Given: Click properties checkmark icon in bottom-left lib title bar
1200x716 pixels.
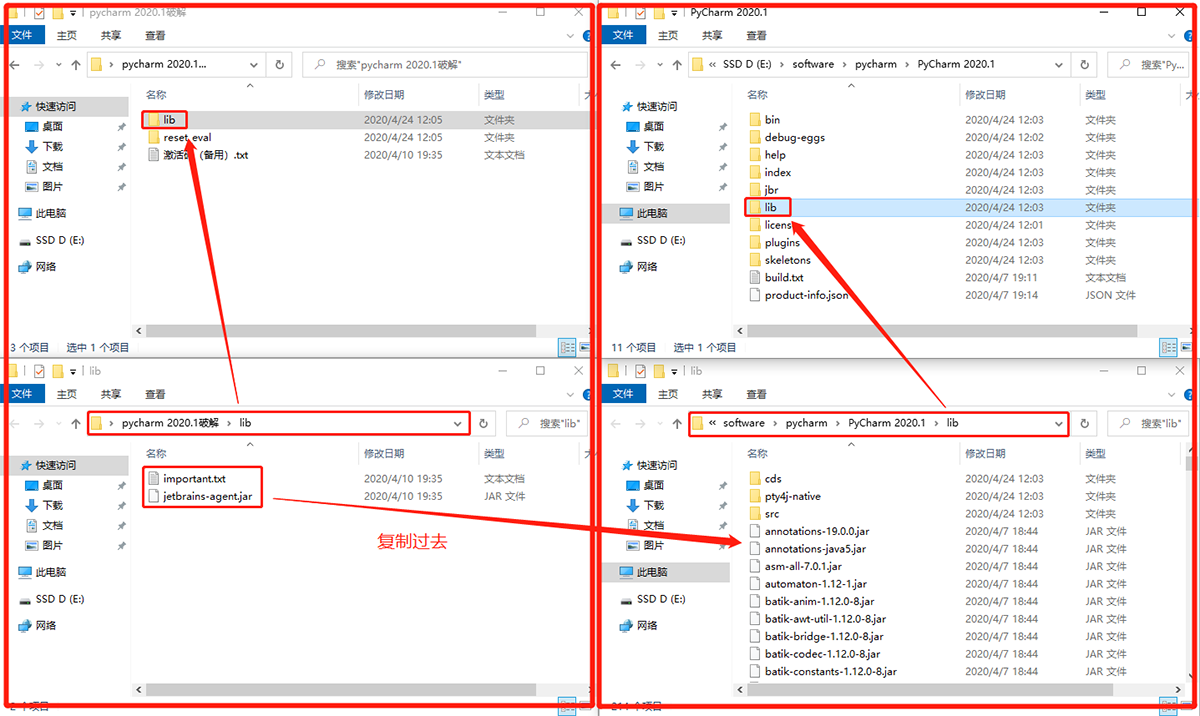Looking at the screenshot, I should (39, 370).
